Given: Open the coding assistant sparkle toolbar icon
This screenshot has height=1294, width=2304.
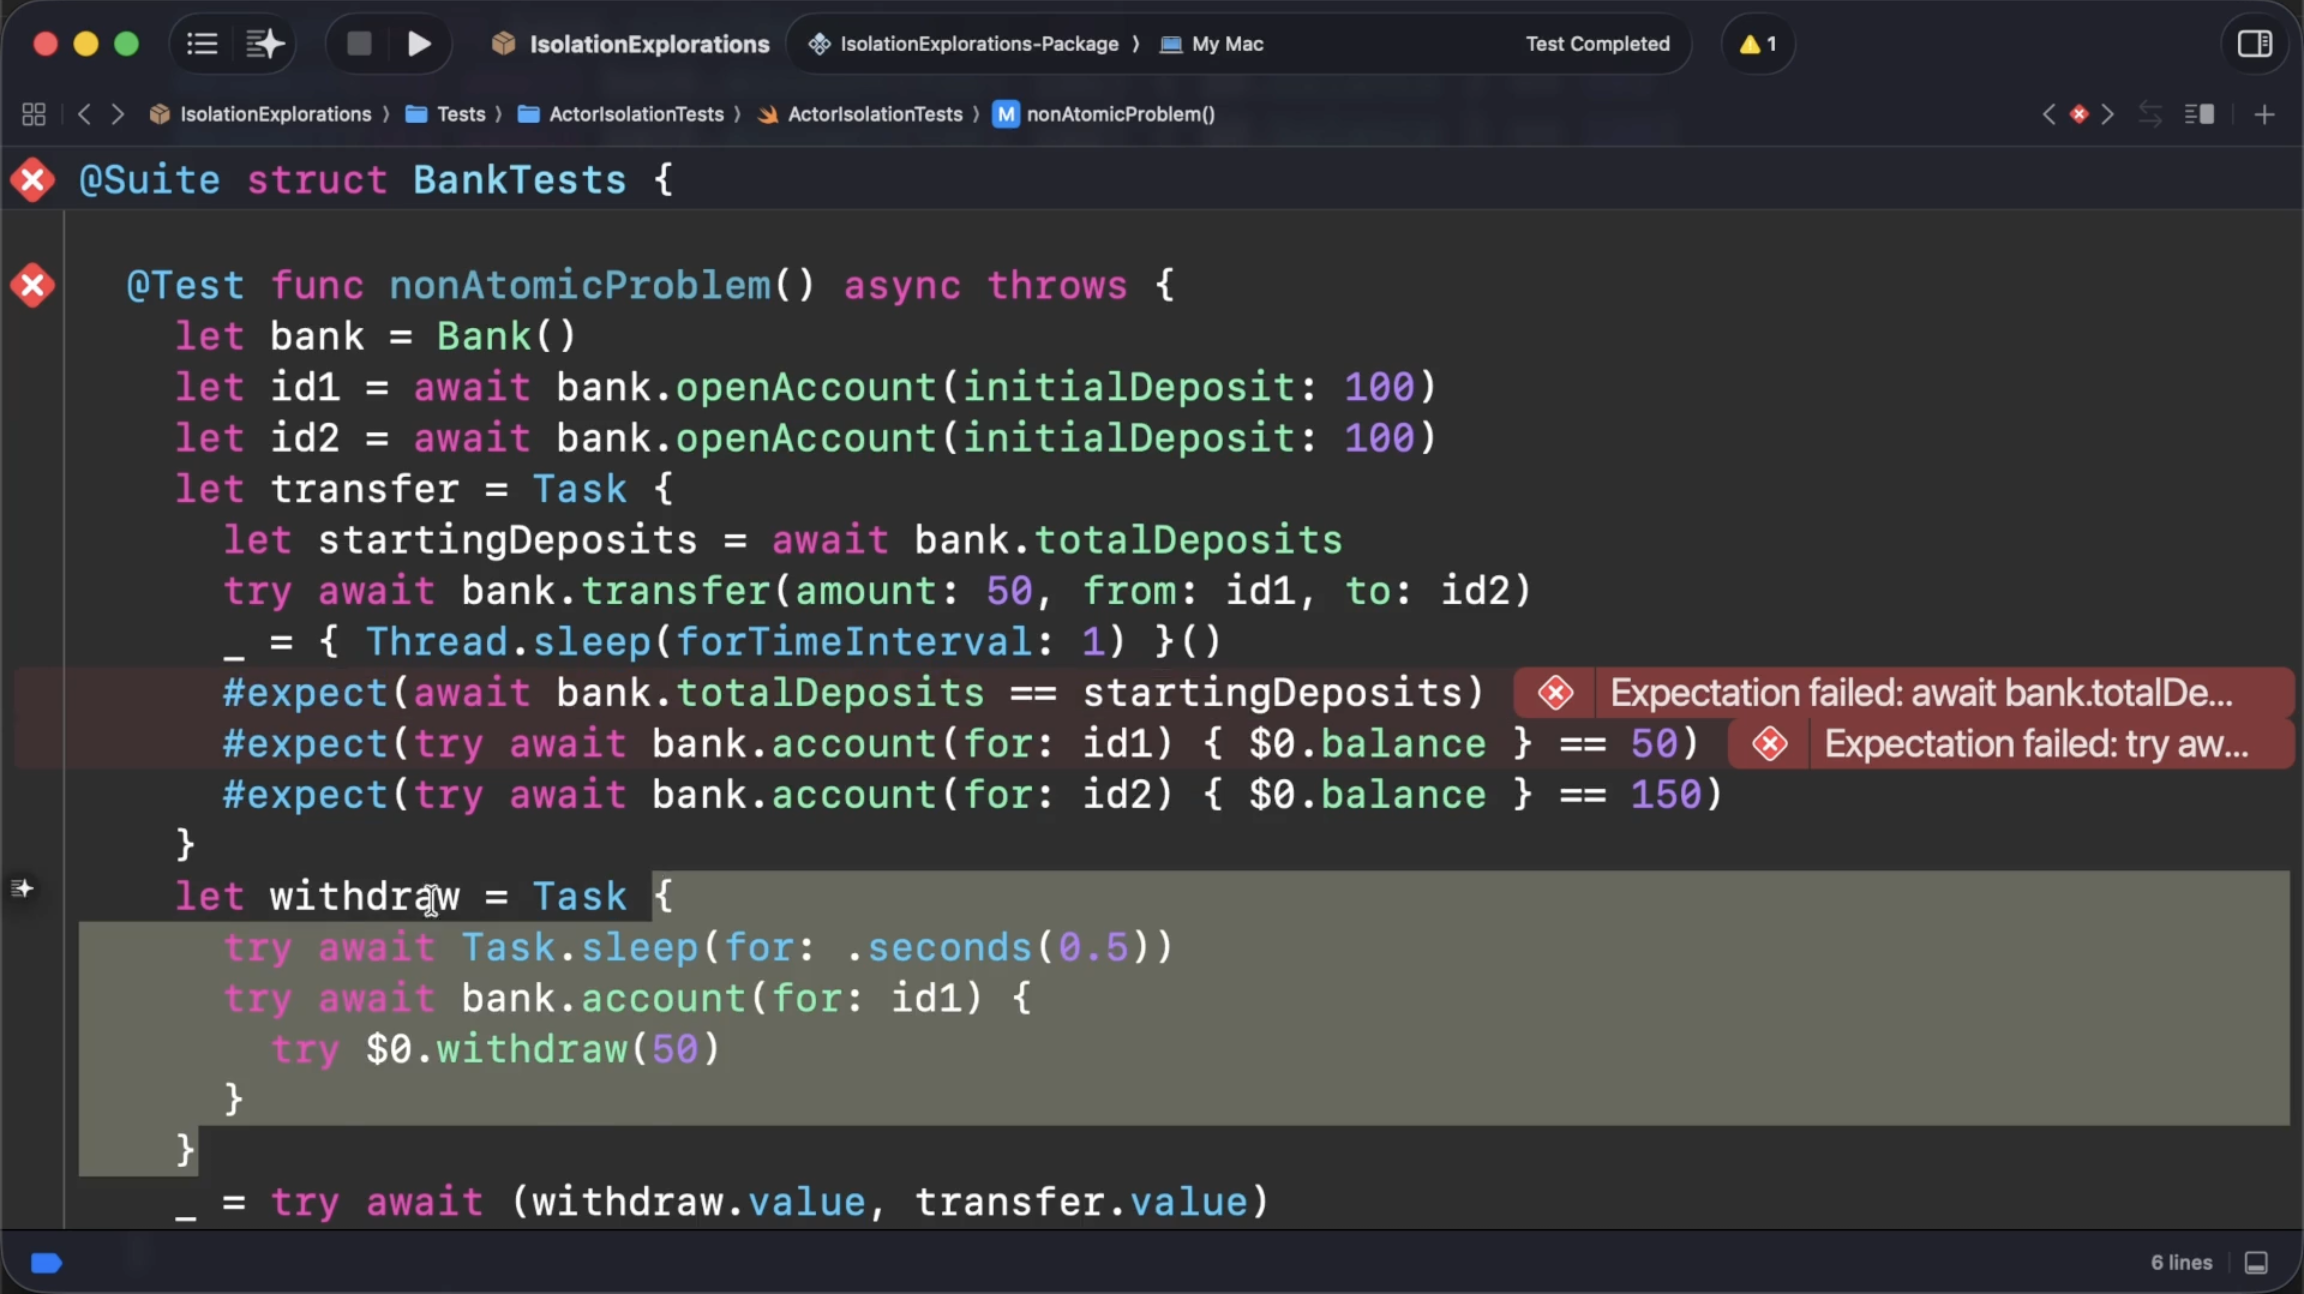Looking at the screenshot, I should click(265, 44).
